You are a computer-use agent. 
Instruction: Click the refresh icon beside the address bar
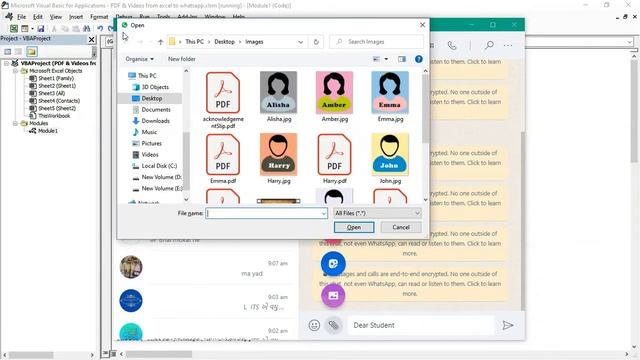316,42
